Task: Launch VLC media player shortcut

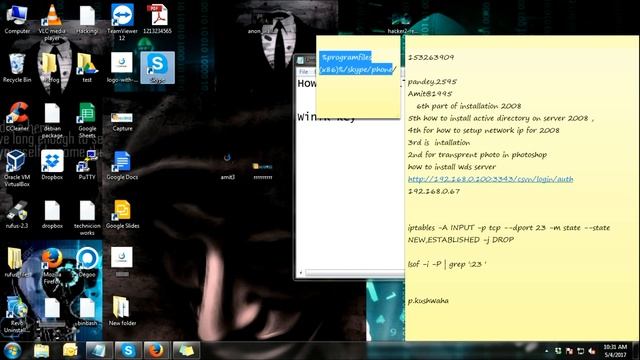Action: coord(52,22)
